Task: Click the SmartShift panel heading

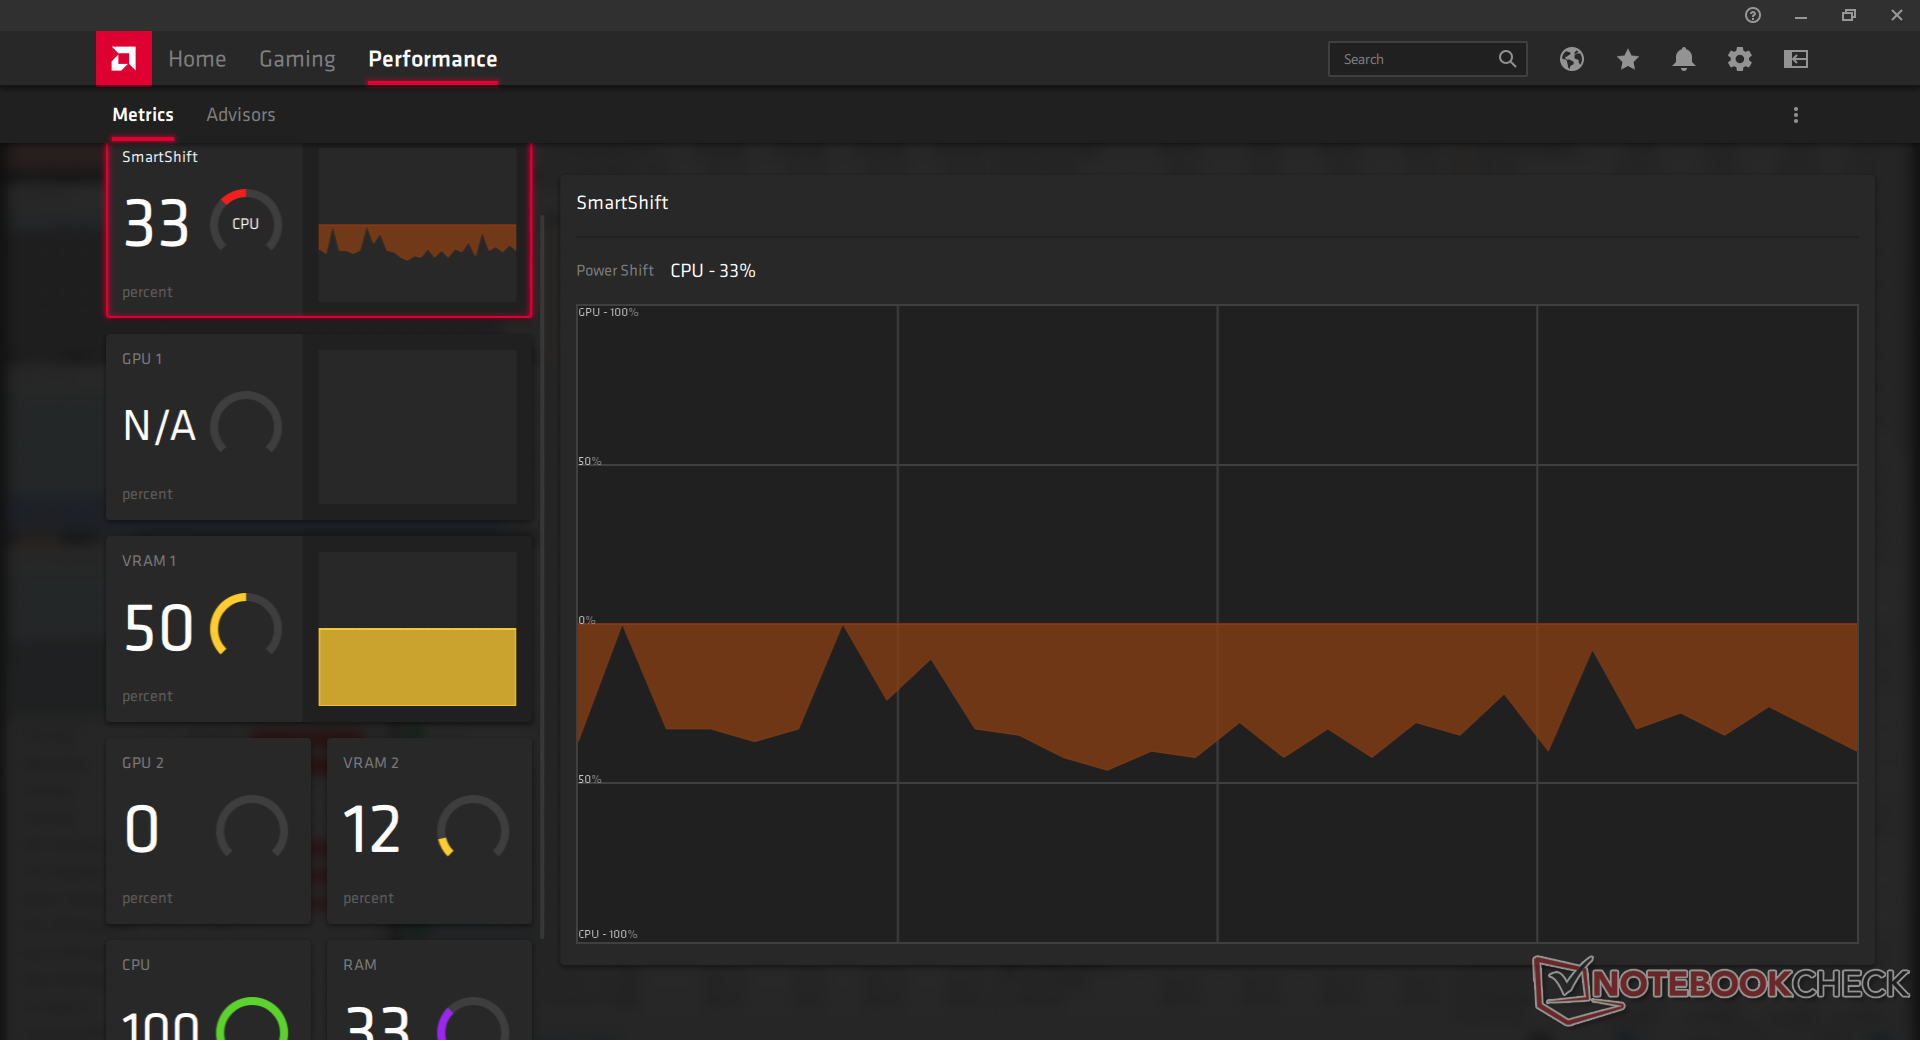Action: click(x=622, y=203)
